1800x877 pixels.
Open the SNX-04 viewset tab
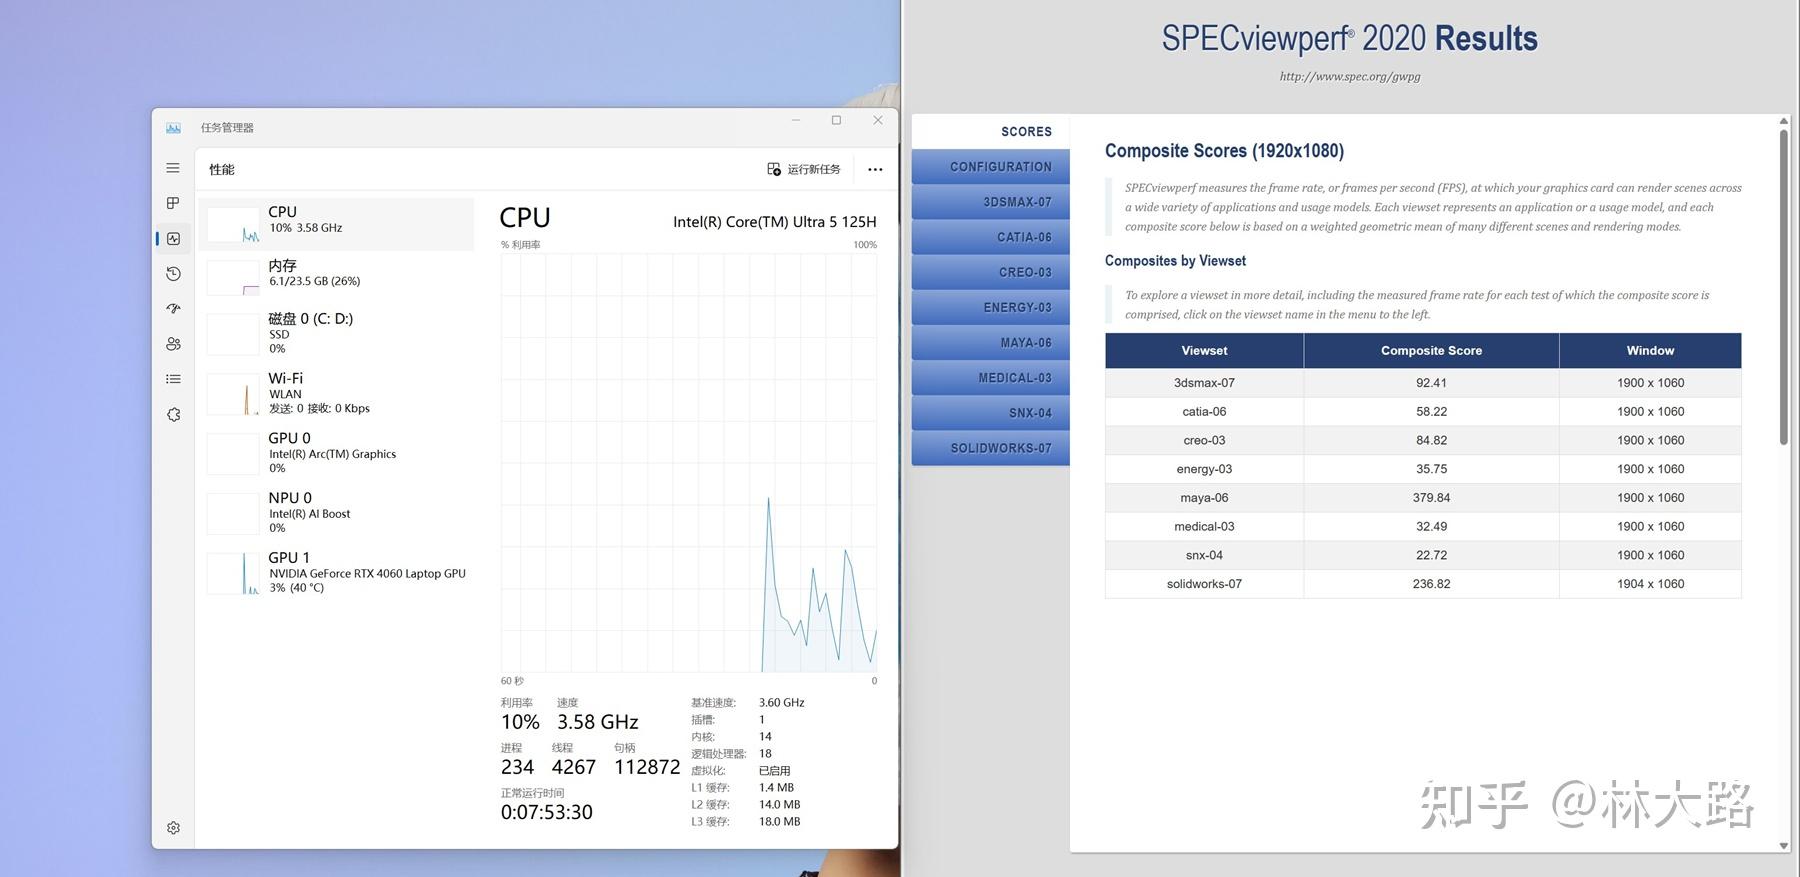click(991, 413)
